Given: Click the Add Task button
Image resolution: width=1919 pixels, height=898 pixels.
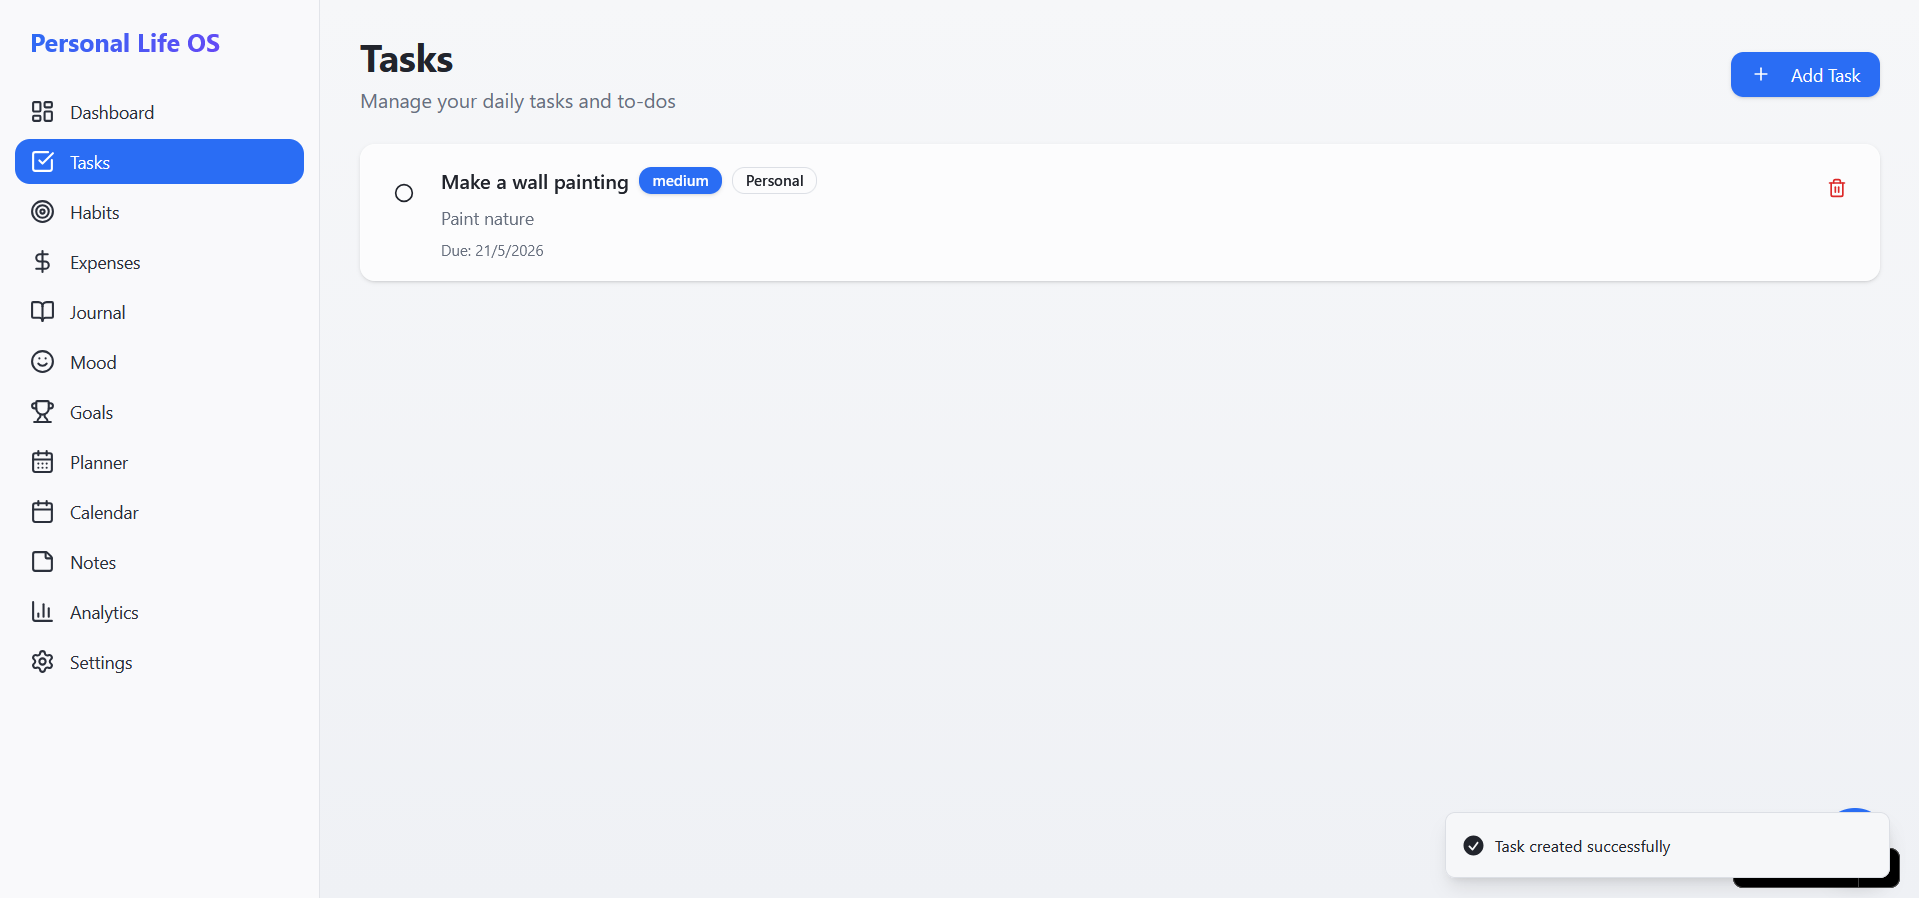Looking at the screenshot, I should [1804, 75].
